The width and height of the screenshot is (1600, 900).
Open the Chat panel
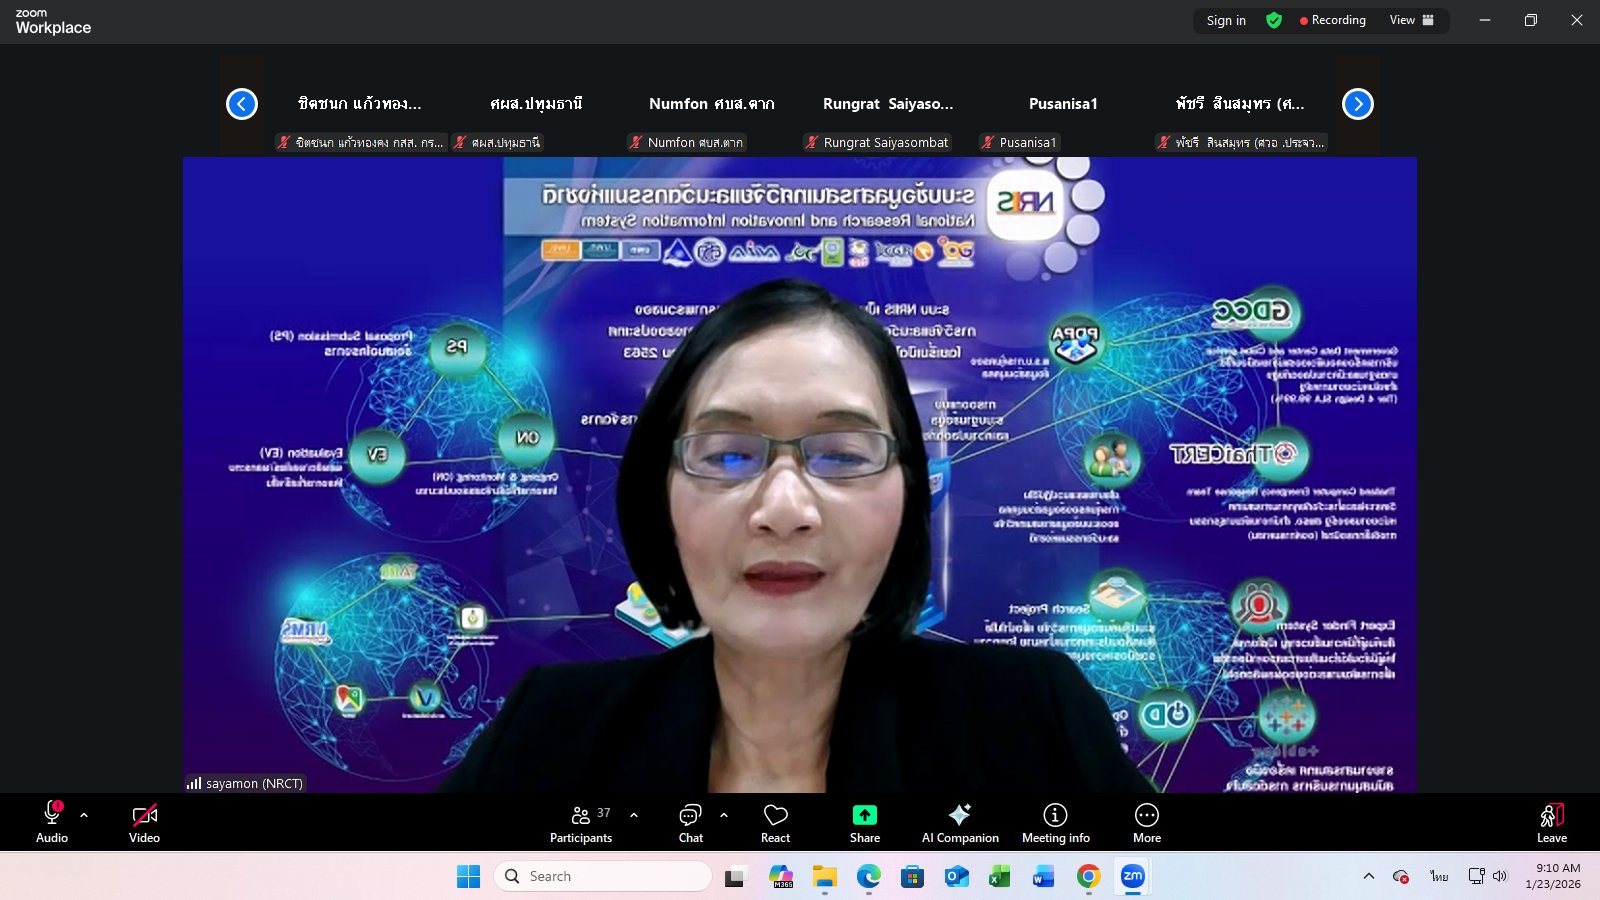click(x=690, y=822)
